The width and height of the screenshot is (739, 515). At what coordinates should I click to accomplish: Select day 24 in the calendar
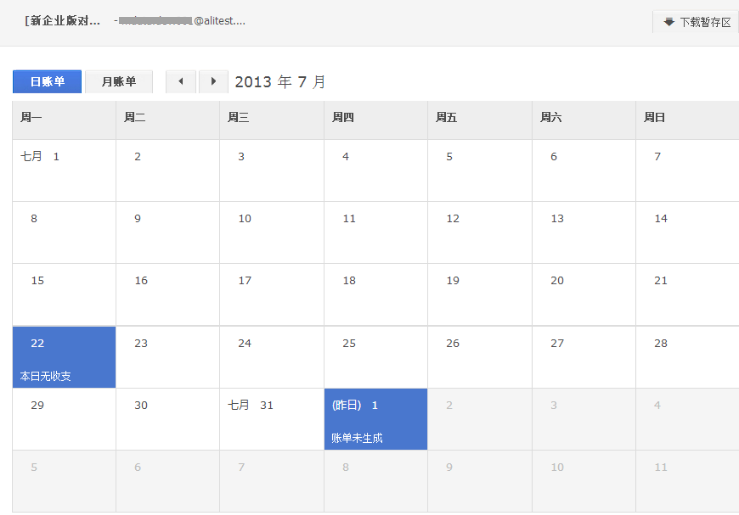click(272, 357)
